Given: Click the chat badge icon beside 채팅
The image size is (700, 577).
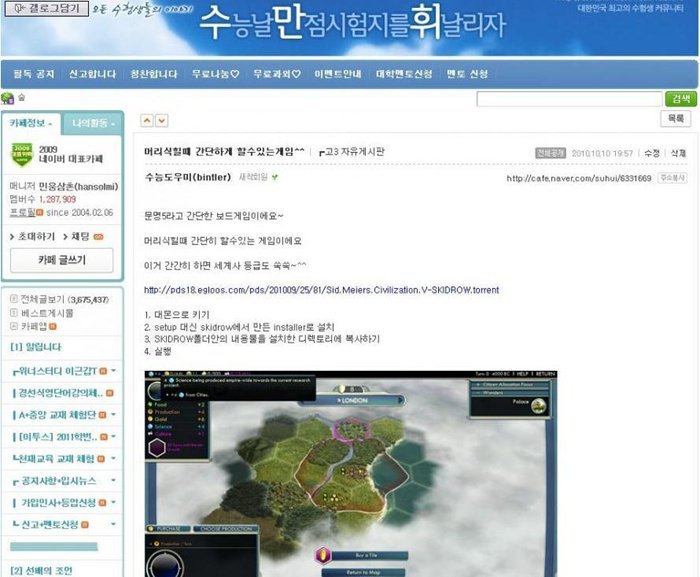Looking at the screenshot, I should 98,237.
